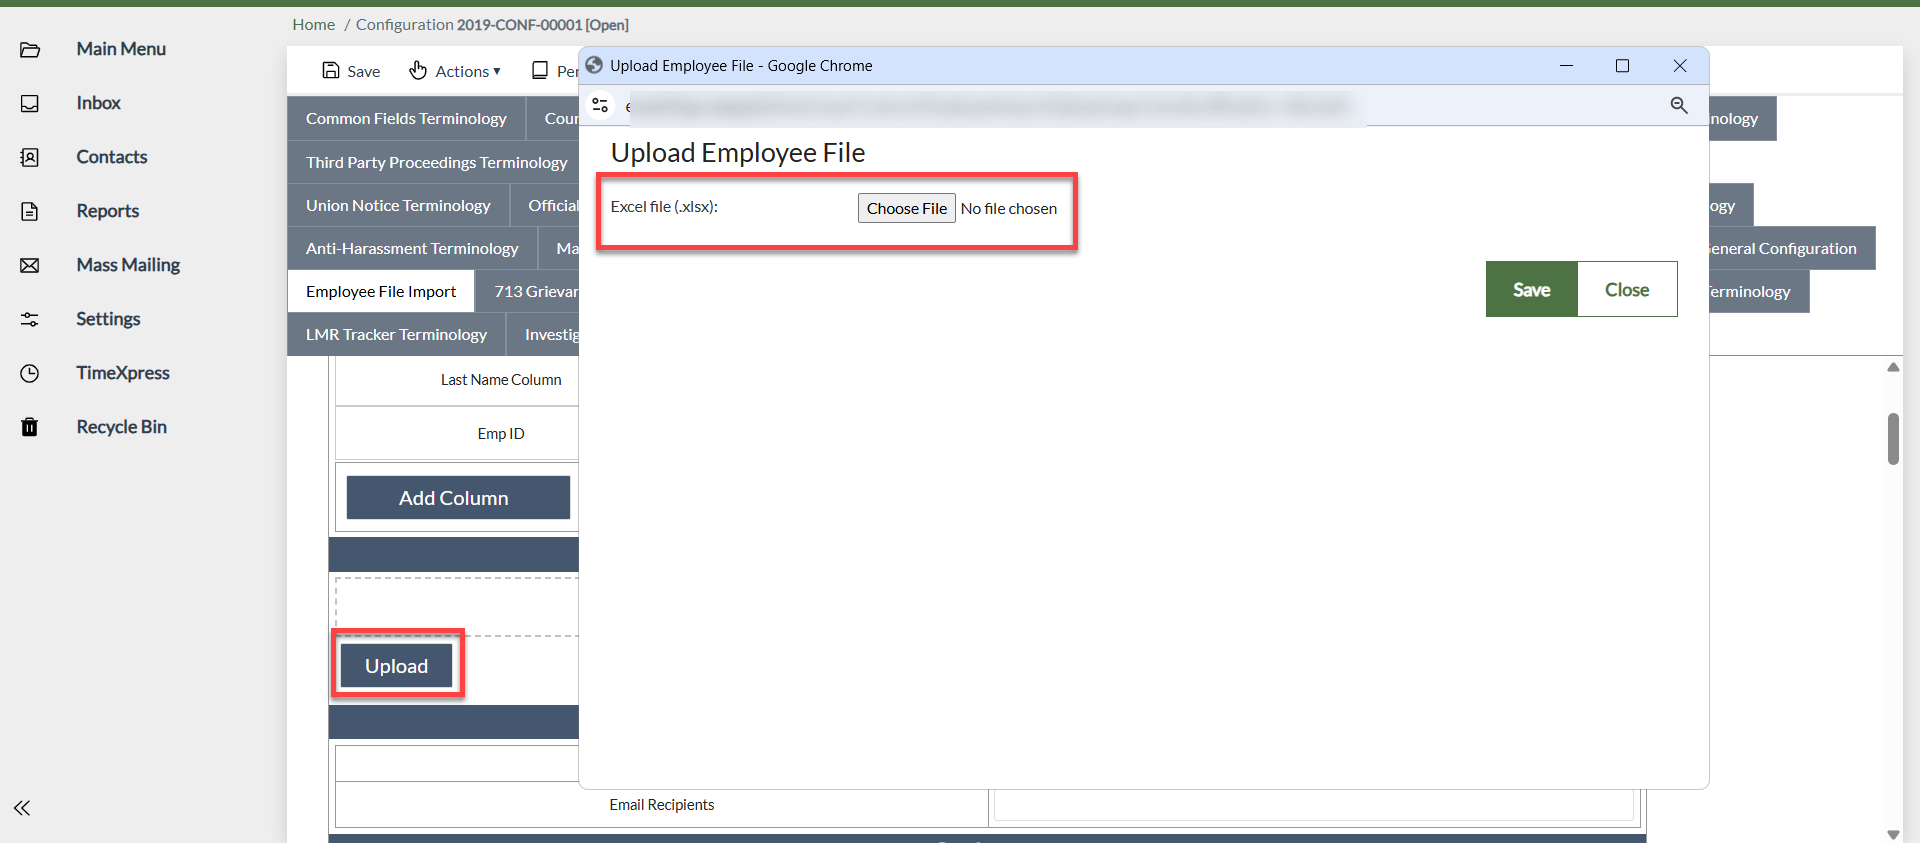
Task: Open Settings section
Action: (x=108, y=319)
